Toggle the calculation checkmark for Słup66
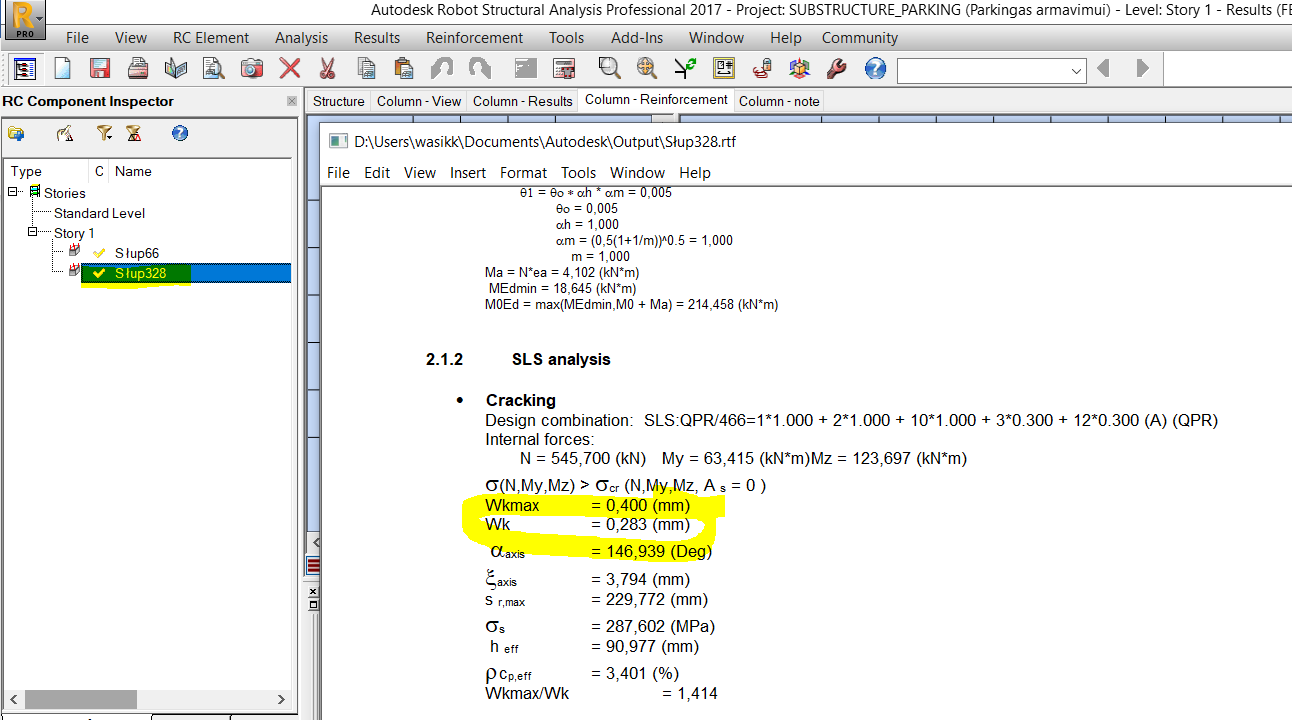Image resolution: width=1292 pixels, height=720 pixels. tap(98, 253)
